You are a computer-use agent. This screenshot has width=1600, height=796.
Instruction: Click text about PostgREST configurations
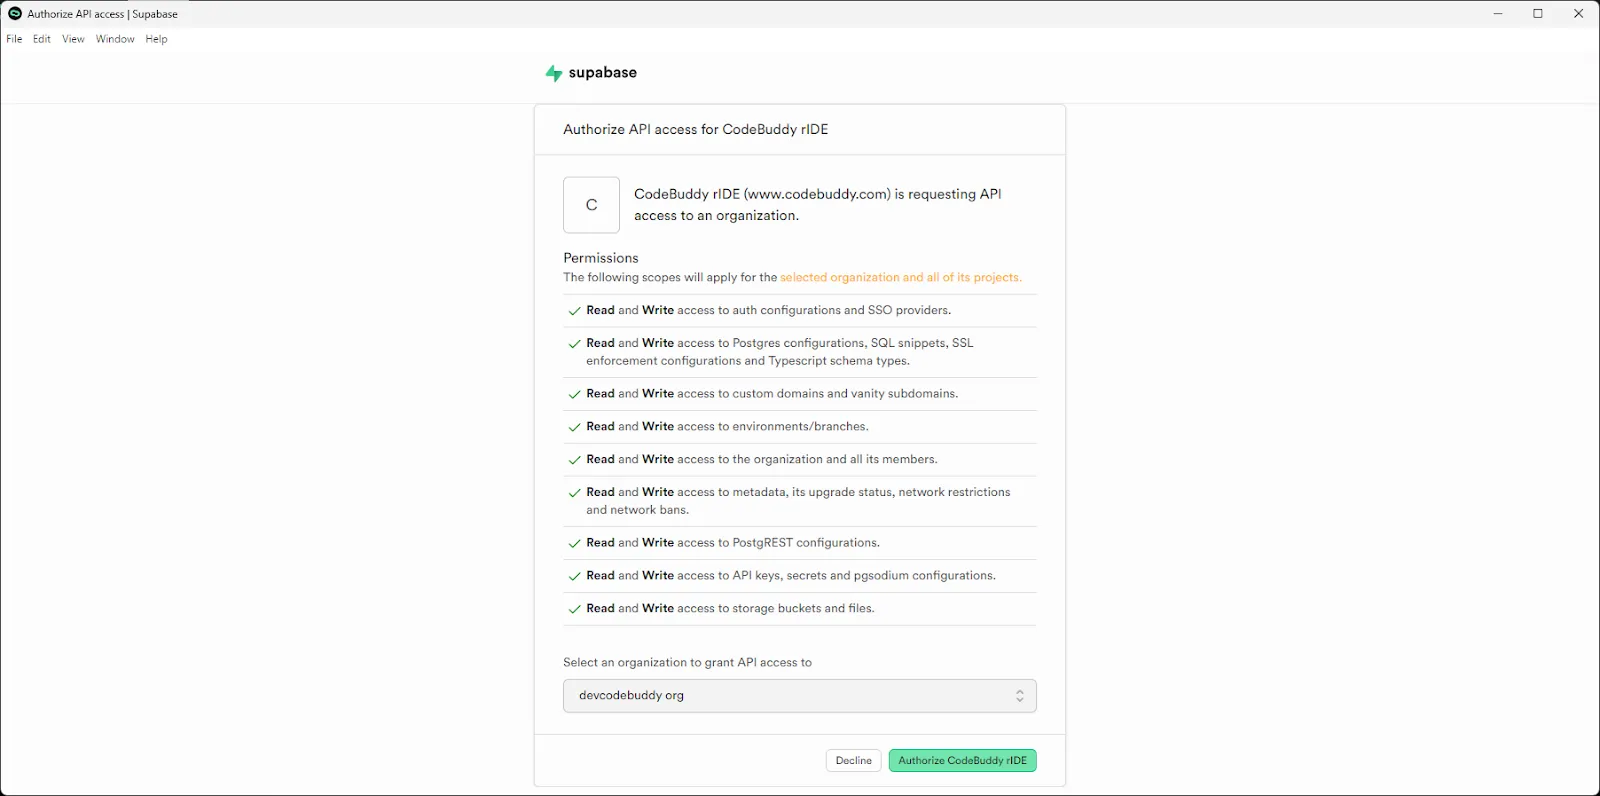coord(733,543)
